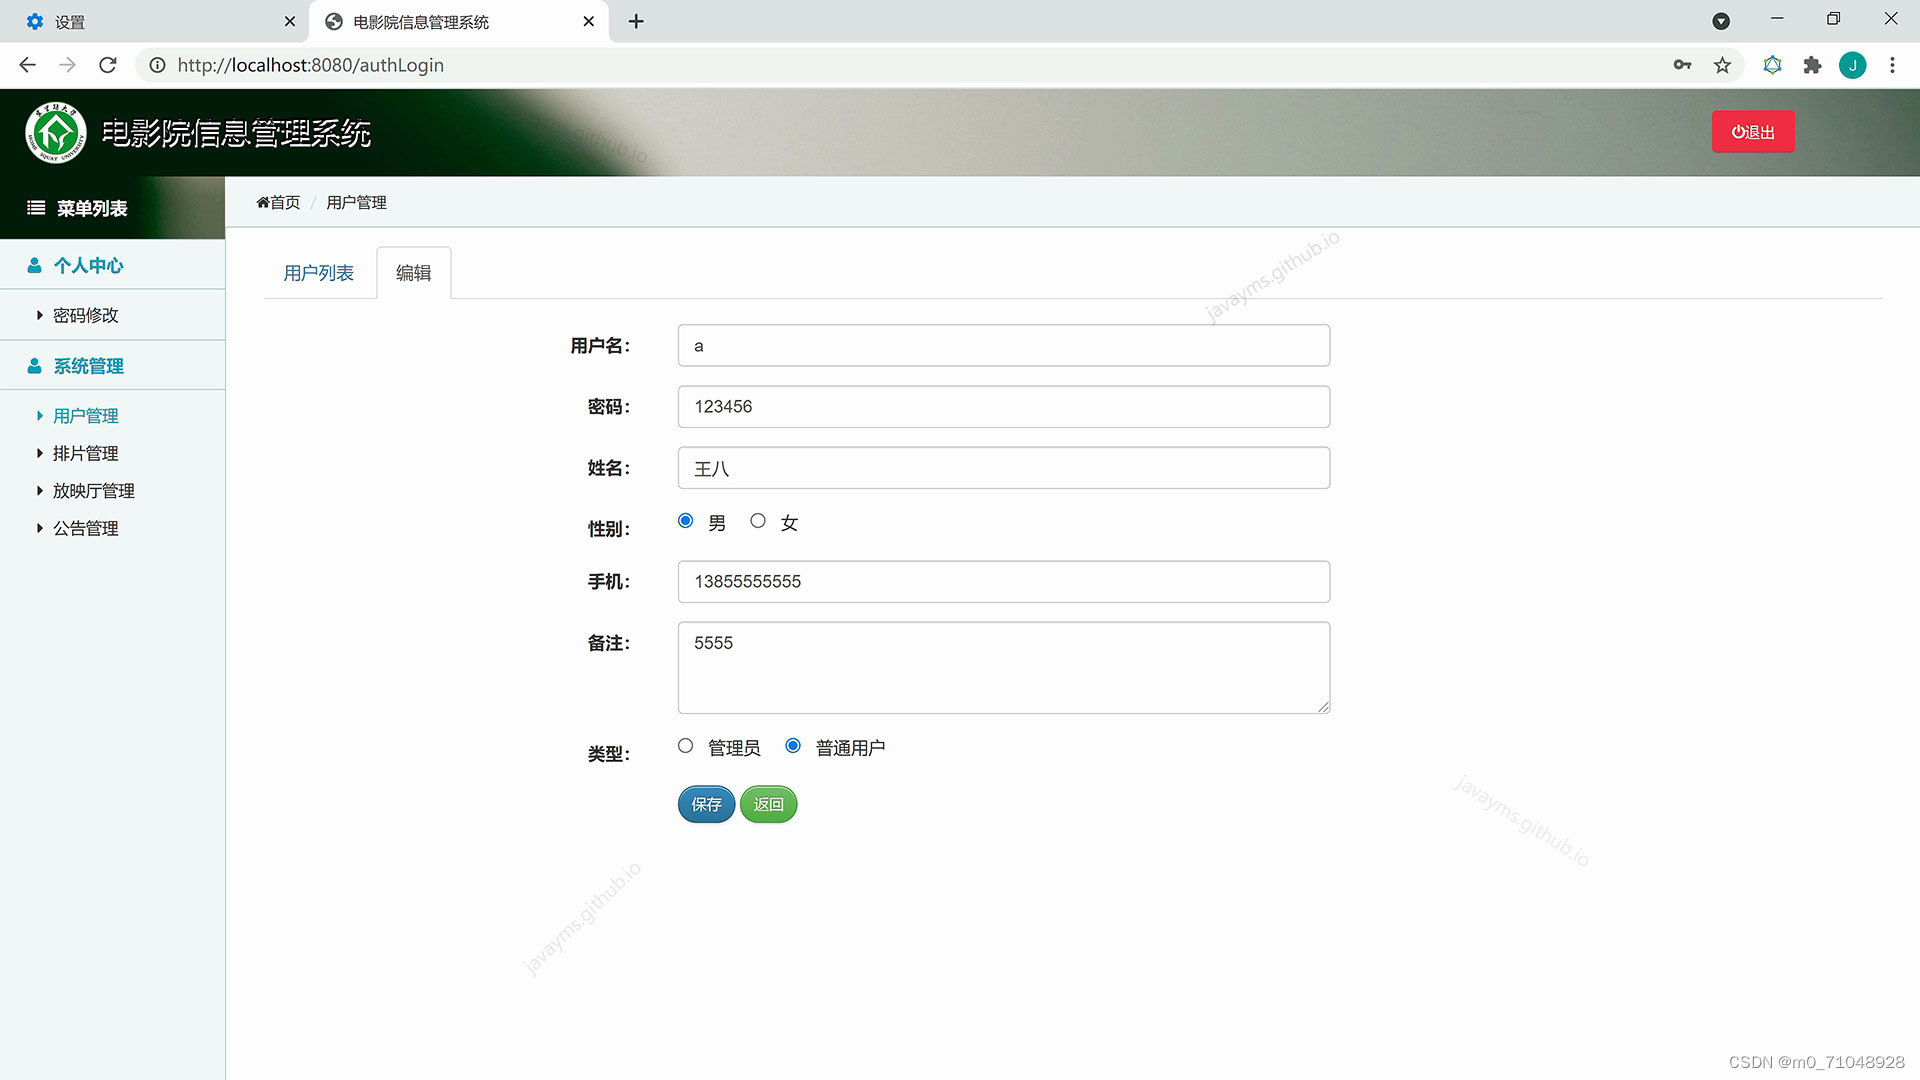The image size is (1920, 1080).
Task: Click the tab search dropdown circle
Action: pos(1721,21)
